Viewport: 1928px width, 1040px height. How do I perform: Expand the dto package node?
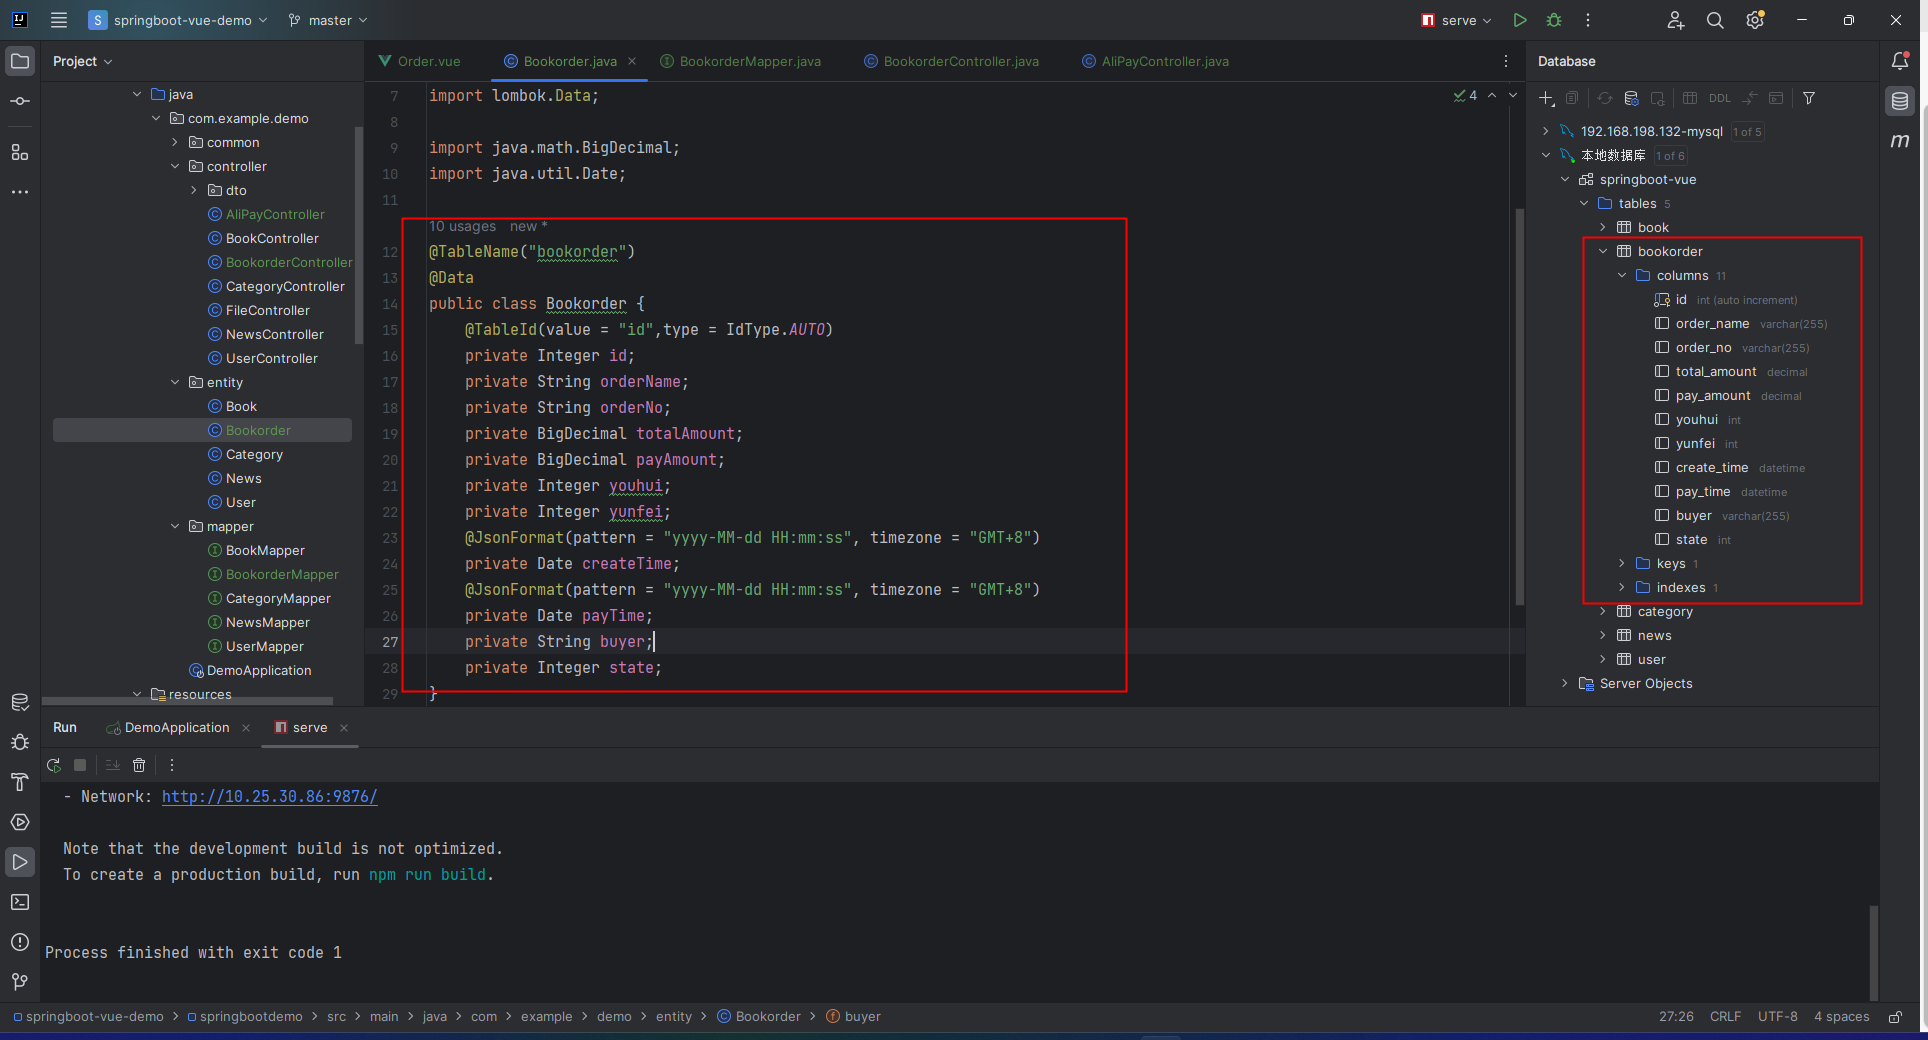coord(194,191)
